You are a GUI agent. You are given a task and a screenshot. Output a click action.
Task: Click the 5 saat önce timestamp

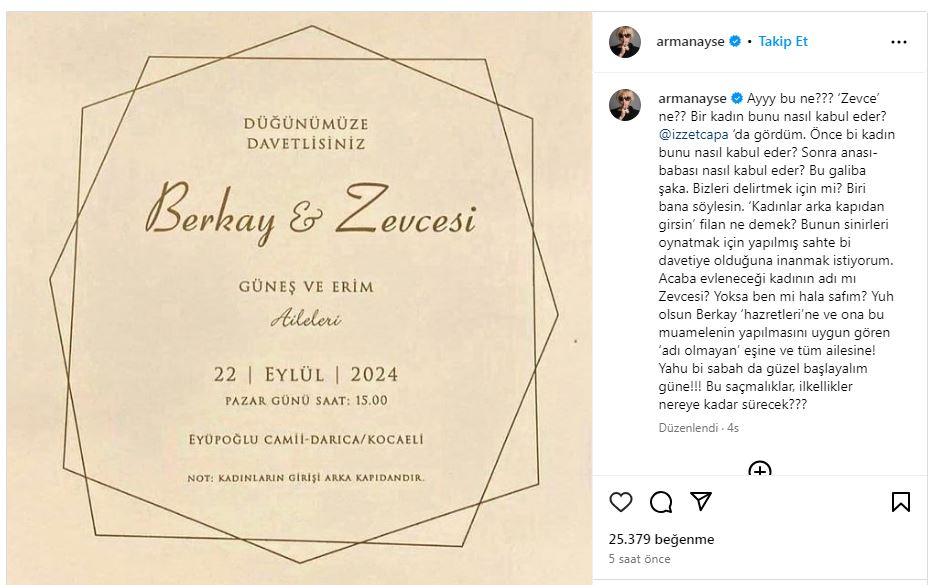(x=639, y=558)
